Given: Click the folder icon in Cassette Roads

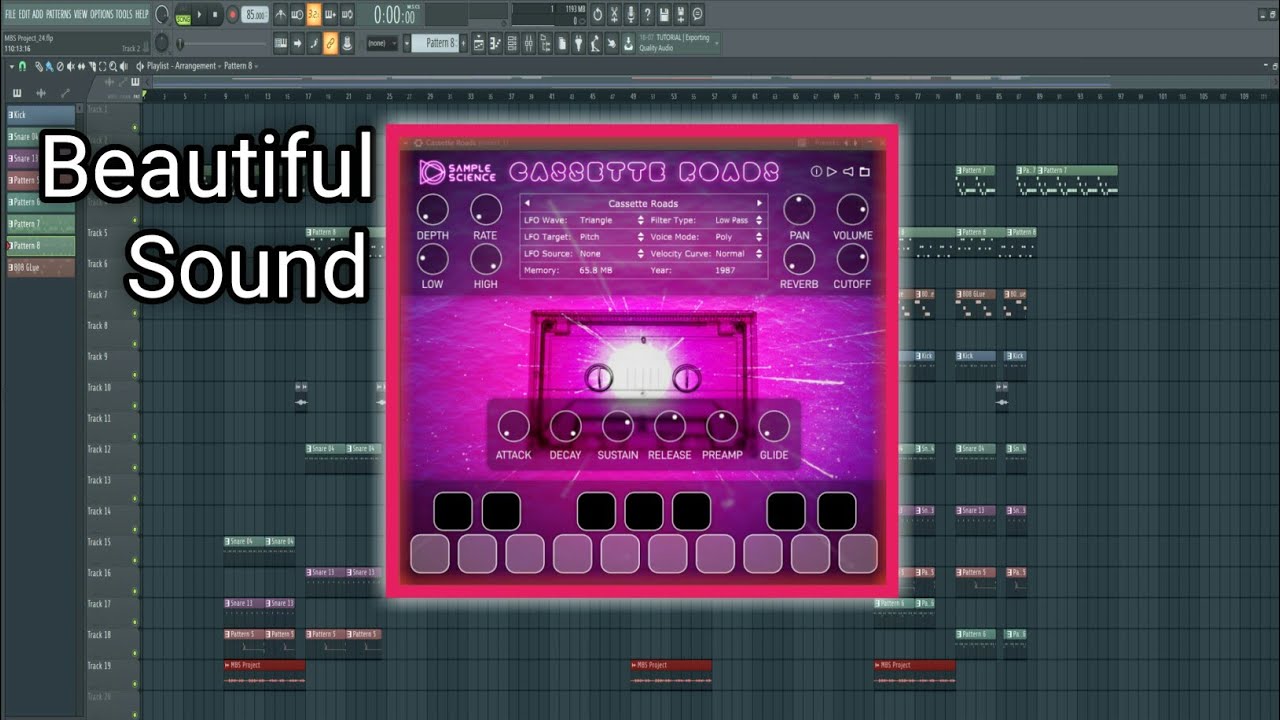Looking at the screenshot, I should pyautogui.click(x=864, y=171).
